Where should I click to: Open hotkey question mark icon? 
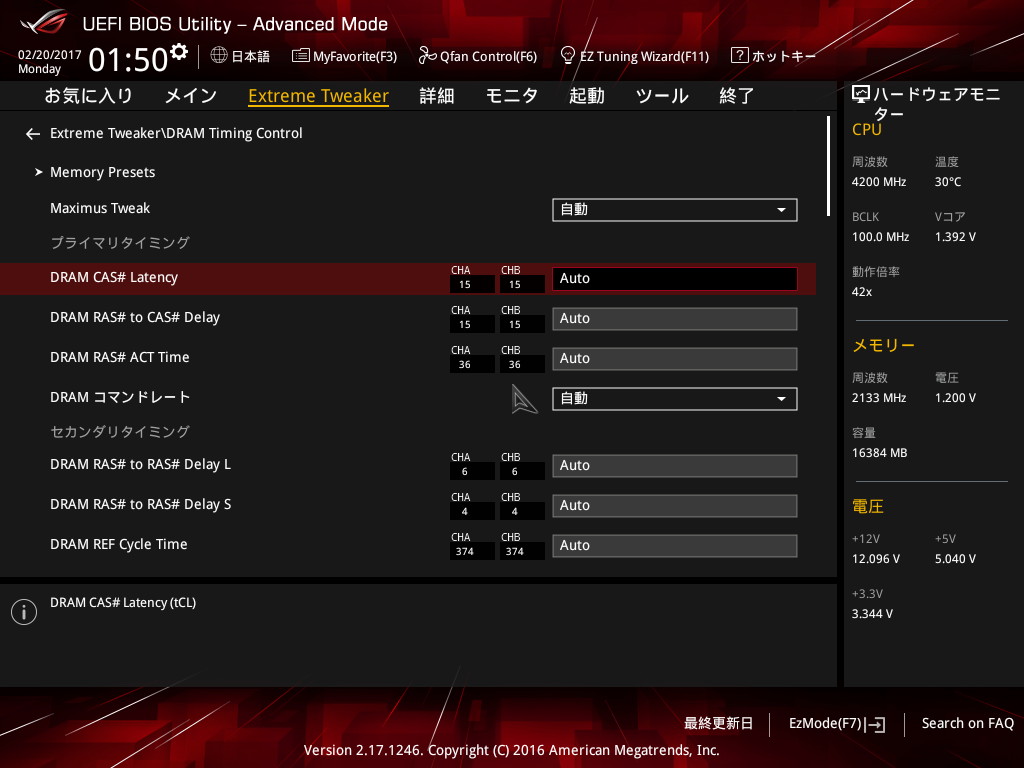pyautogui.click(x=739, y=55)
